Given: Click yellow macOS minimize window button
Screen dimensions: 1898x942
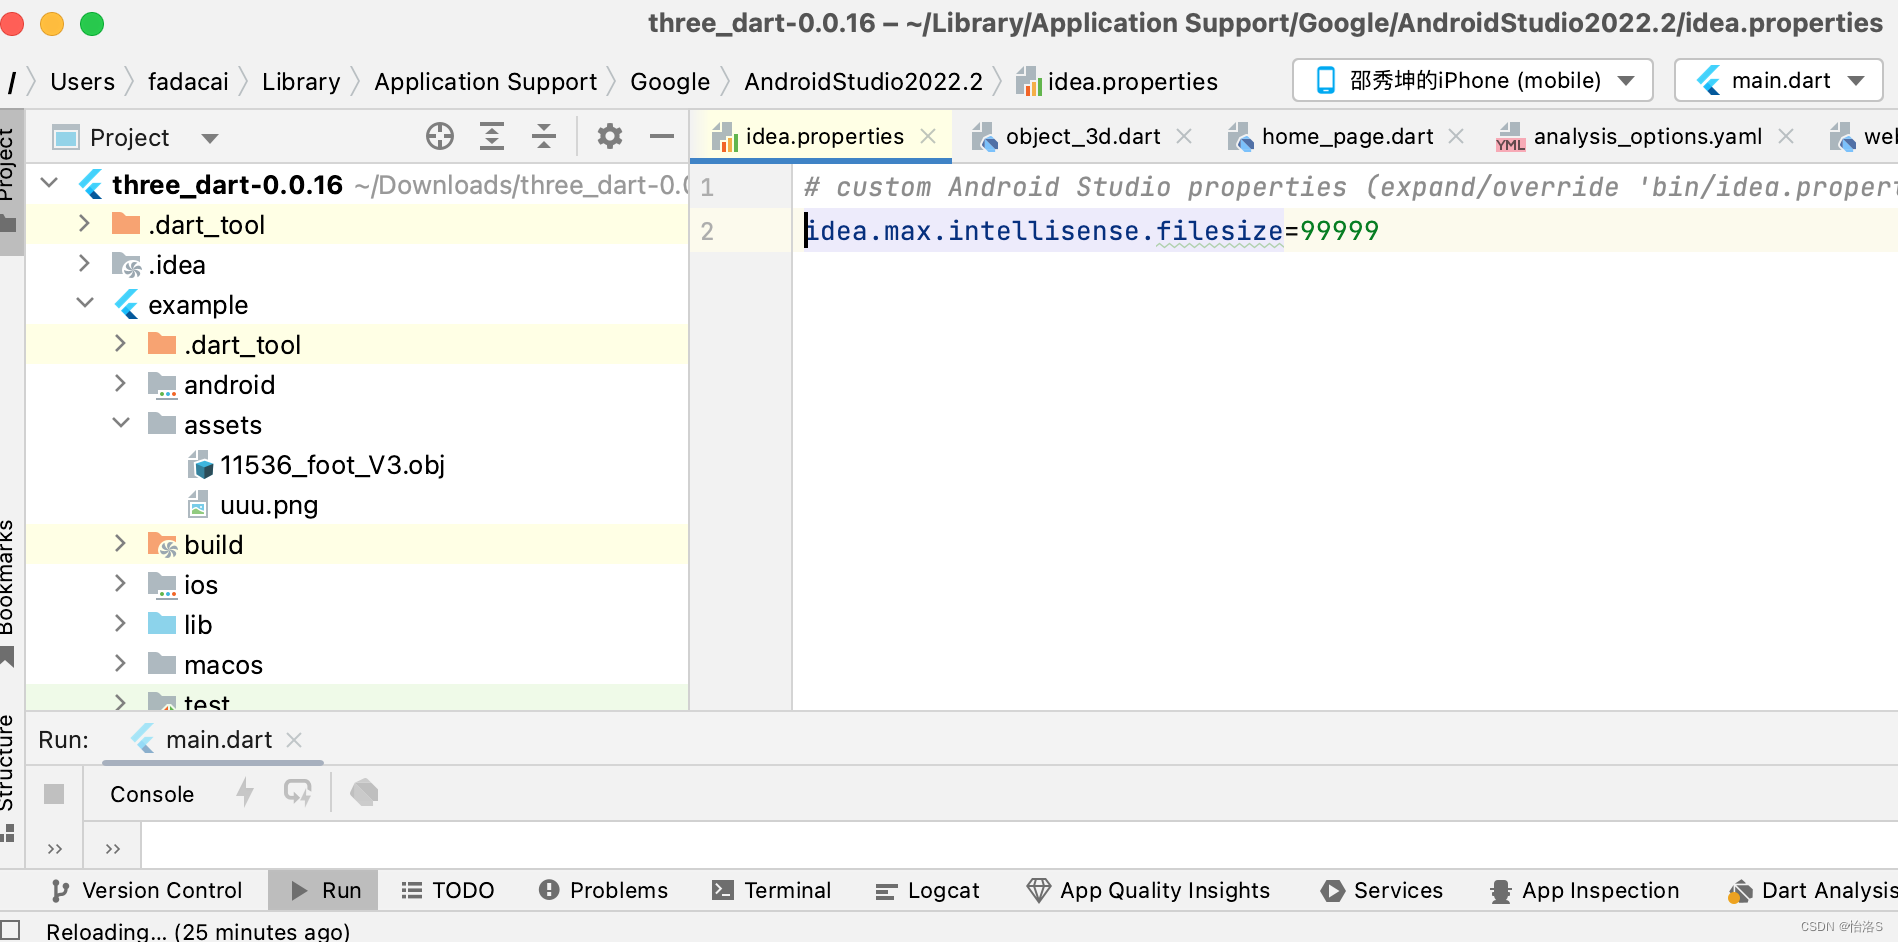Looking at the screenshot, I should click(x=52, y=23).
